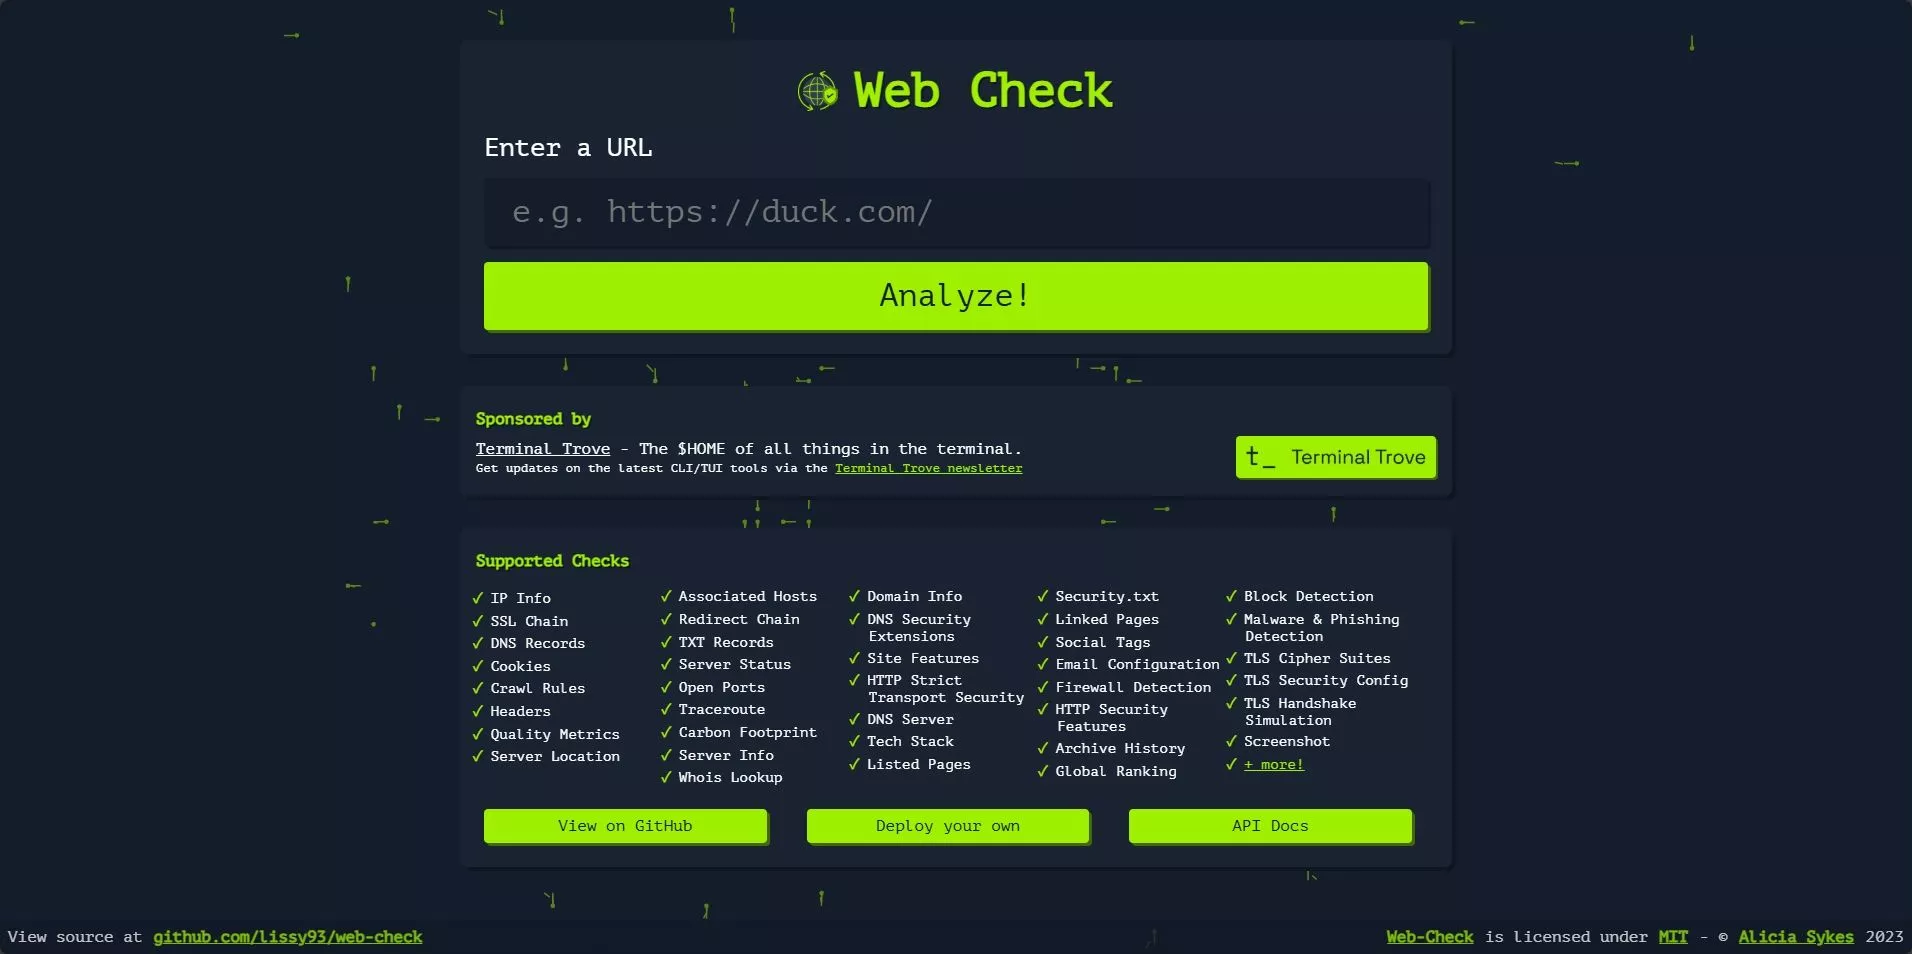Visit the Alicia Sykes footer link

pyautogui.click(x=1796, y=937)
